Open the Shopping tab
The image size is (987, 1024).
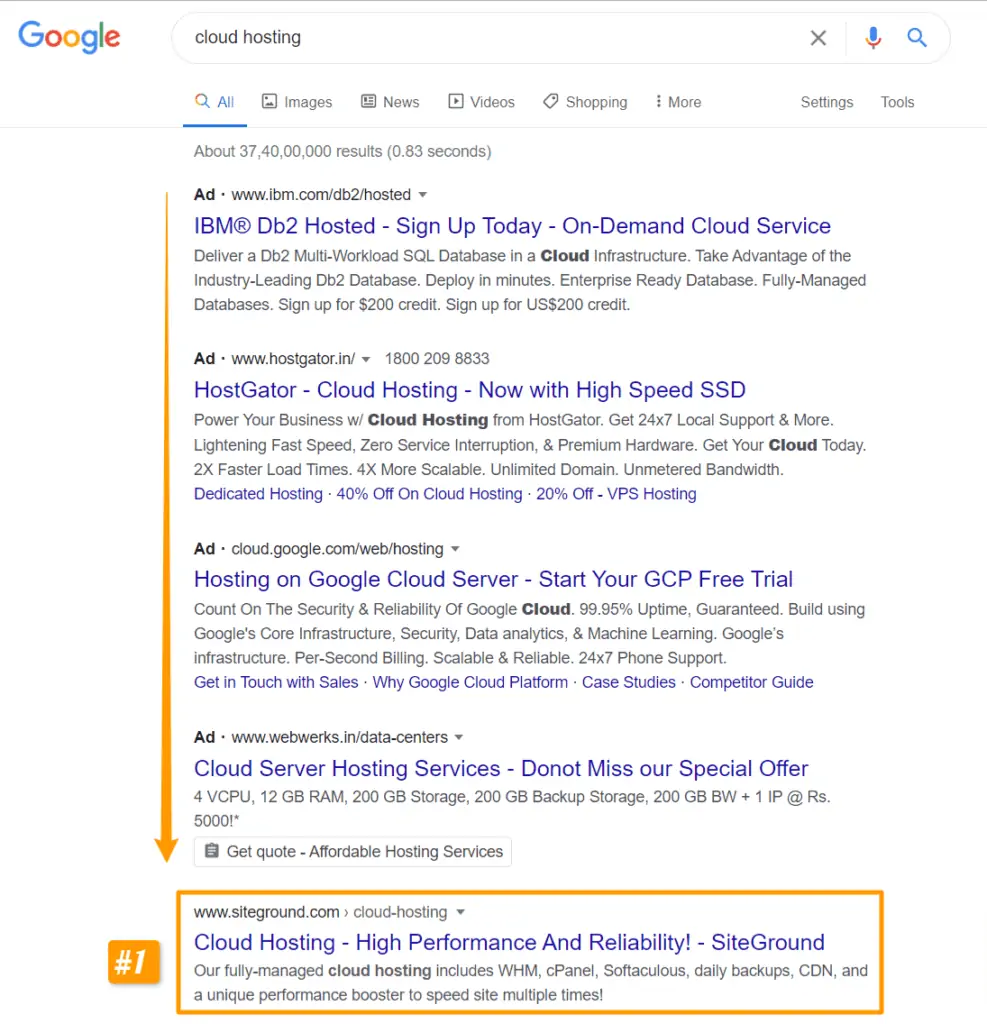tap(585, 102)
